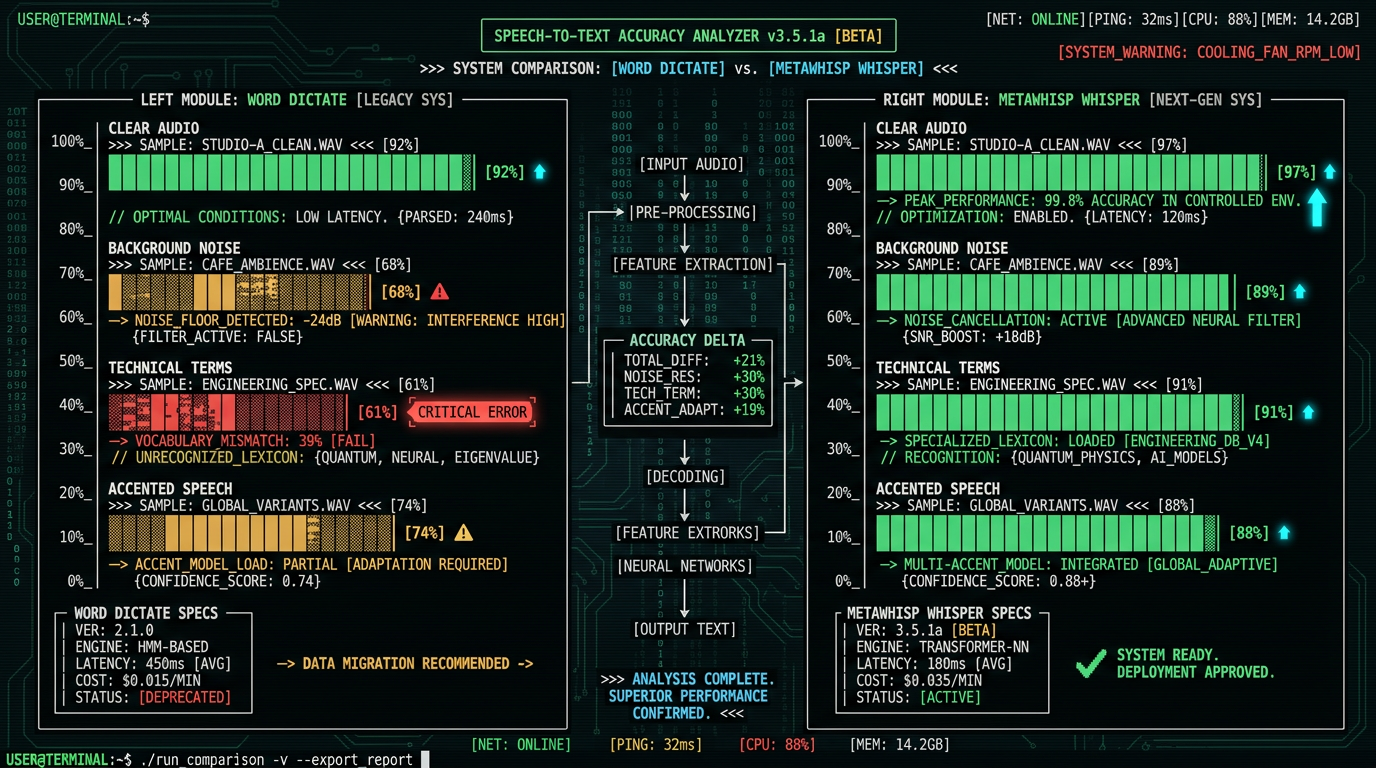Click the yellow [PING: 32ms] in the bottom status bar
The image size is (1376, 768).
point(656,744)
